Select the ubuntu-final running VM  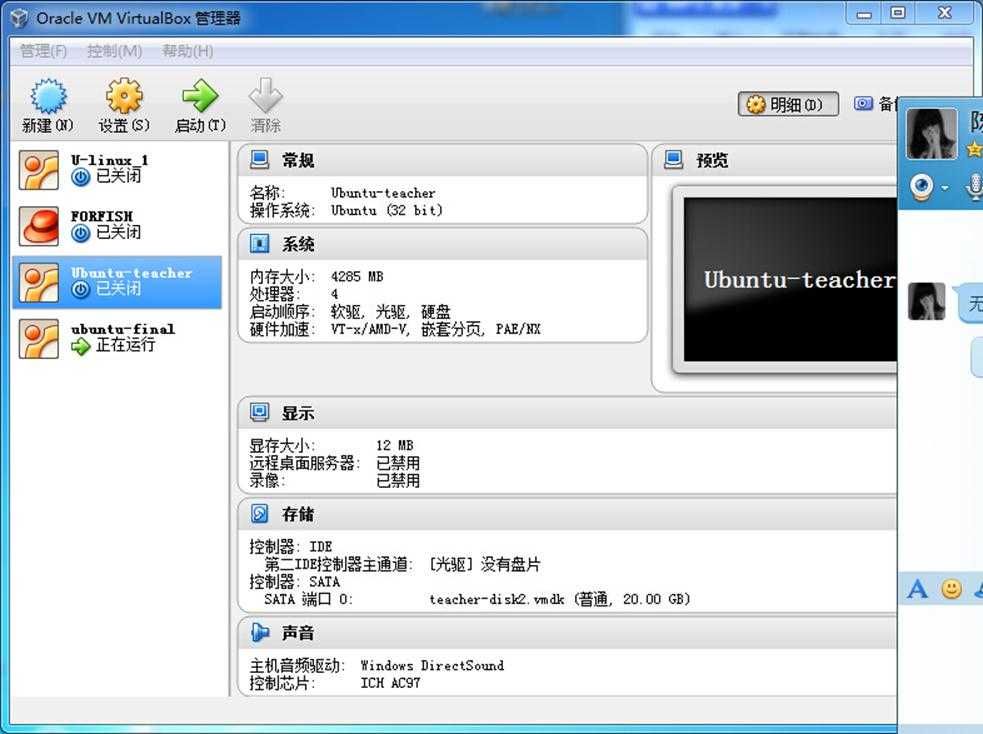click(117, 338)
